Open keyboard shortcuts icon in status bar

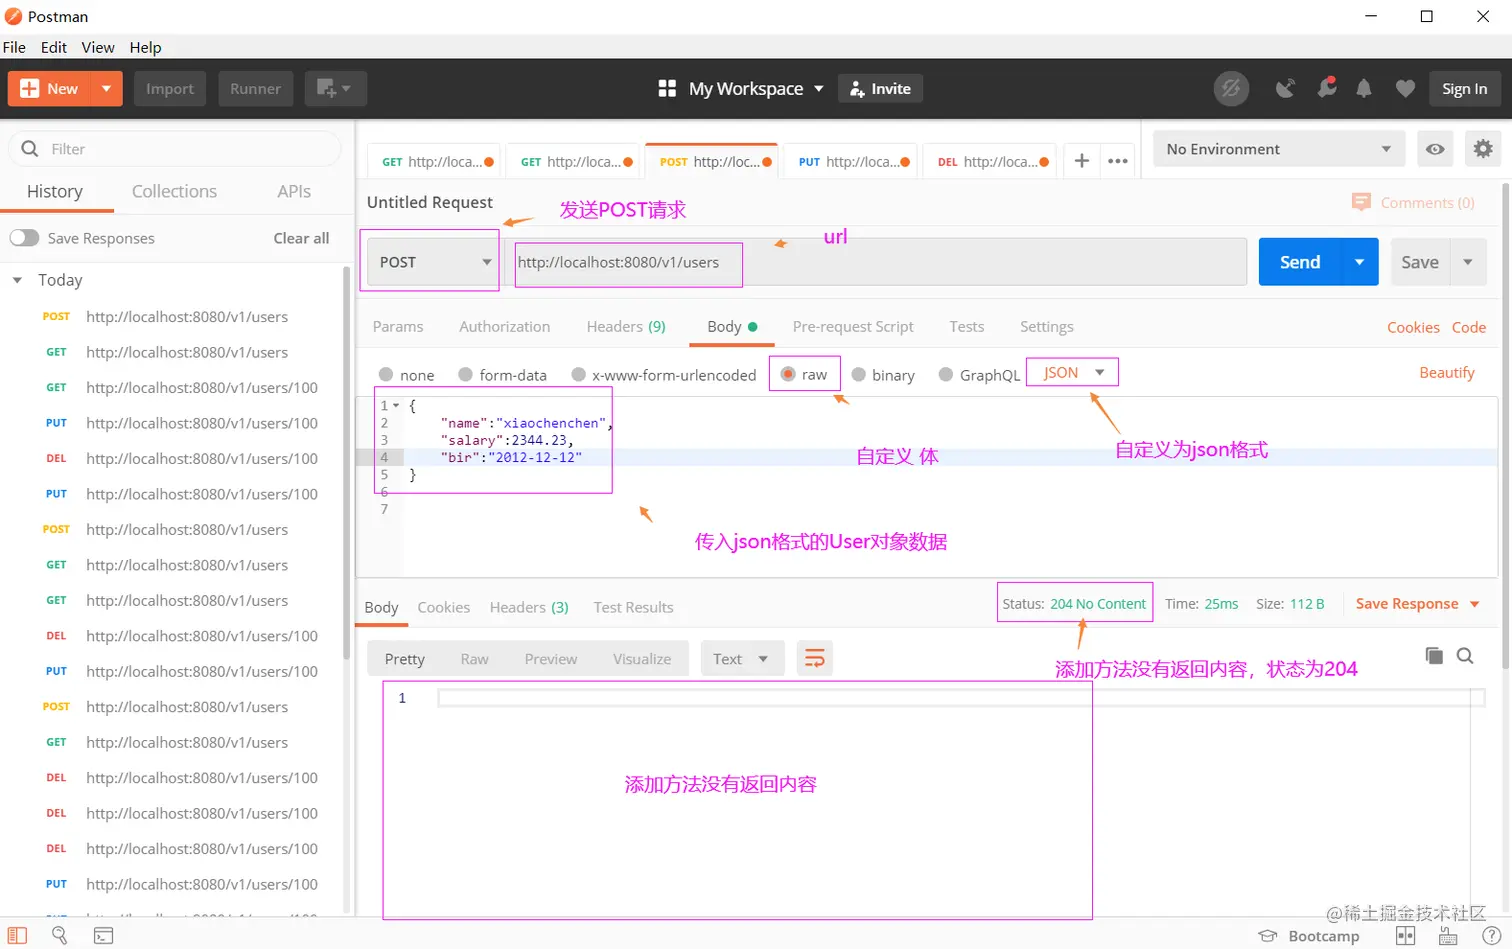click(1448, 936)
